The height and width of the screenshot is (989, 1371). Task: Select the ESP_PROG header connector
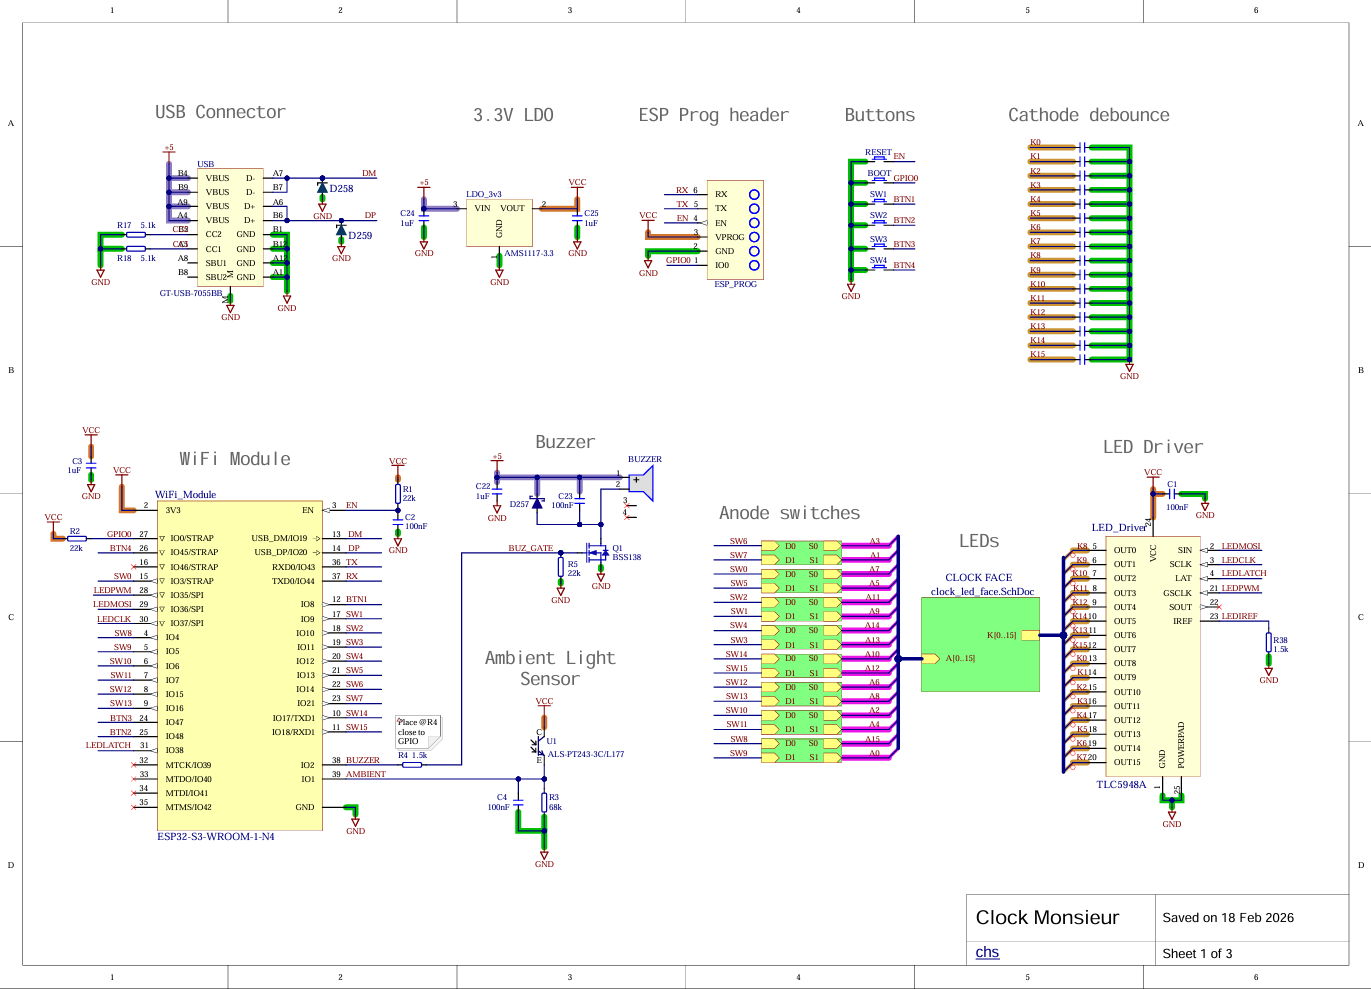point(735,230)
